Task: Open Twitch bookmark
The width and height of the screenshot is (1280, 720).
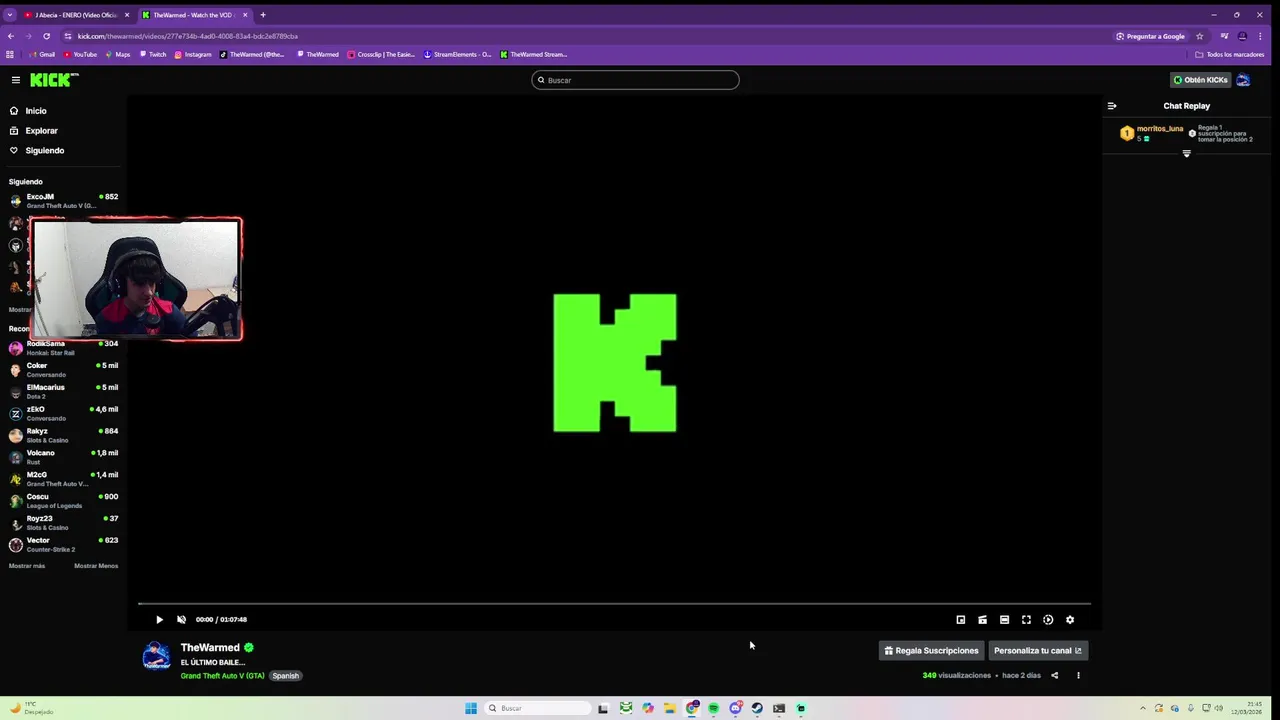Action: [153, 55]
